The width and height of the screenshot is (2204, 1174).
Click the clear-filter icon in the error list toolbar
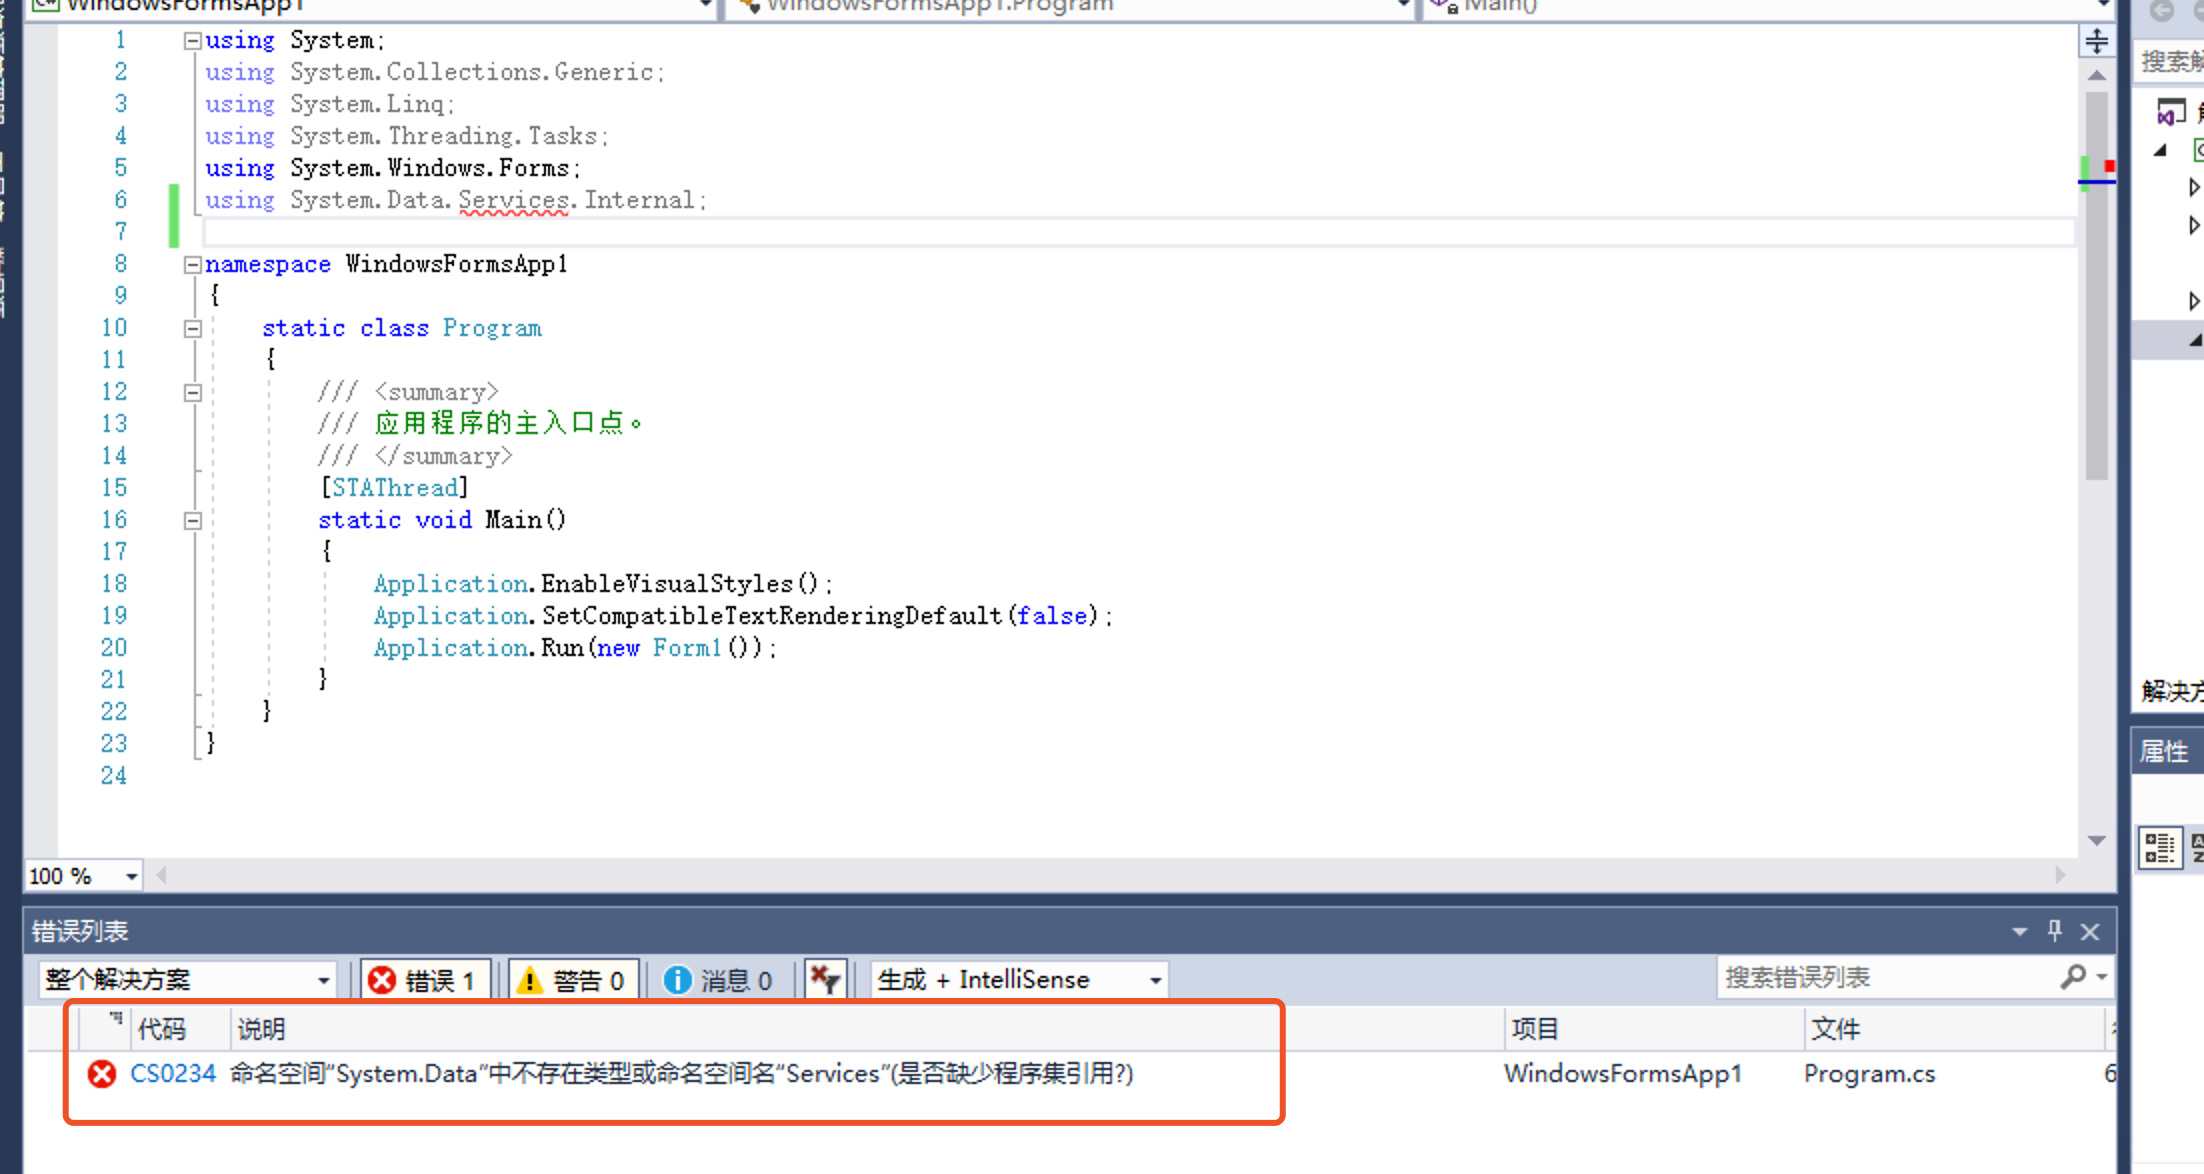click(x=826, y=979)
